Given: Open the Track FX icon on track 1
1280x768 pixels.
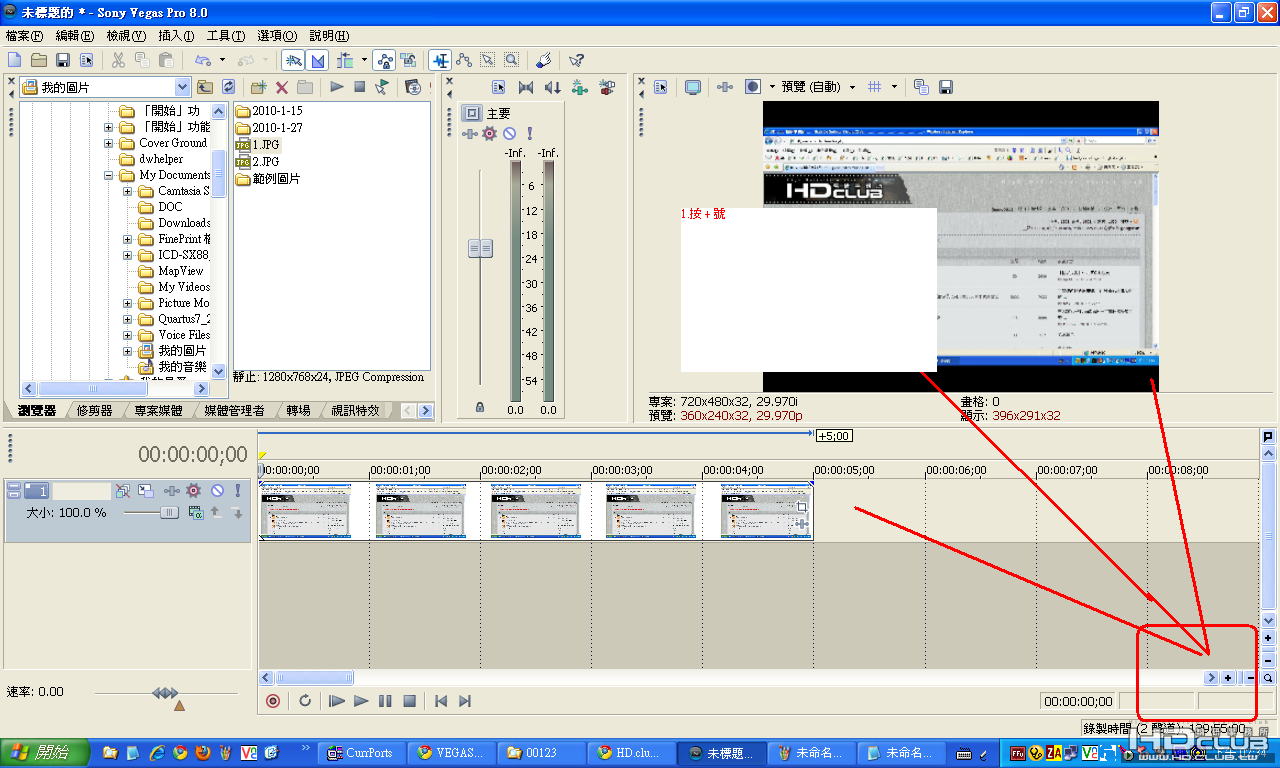Looking at the screenshot, I should click(194, 491).
